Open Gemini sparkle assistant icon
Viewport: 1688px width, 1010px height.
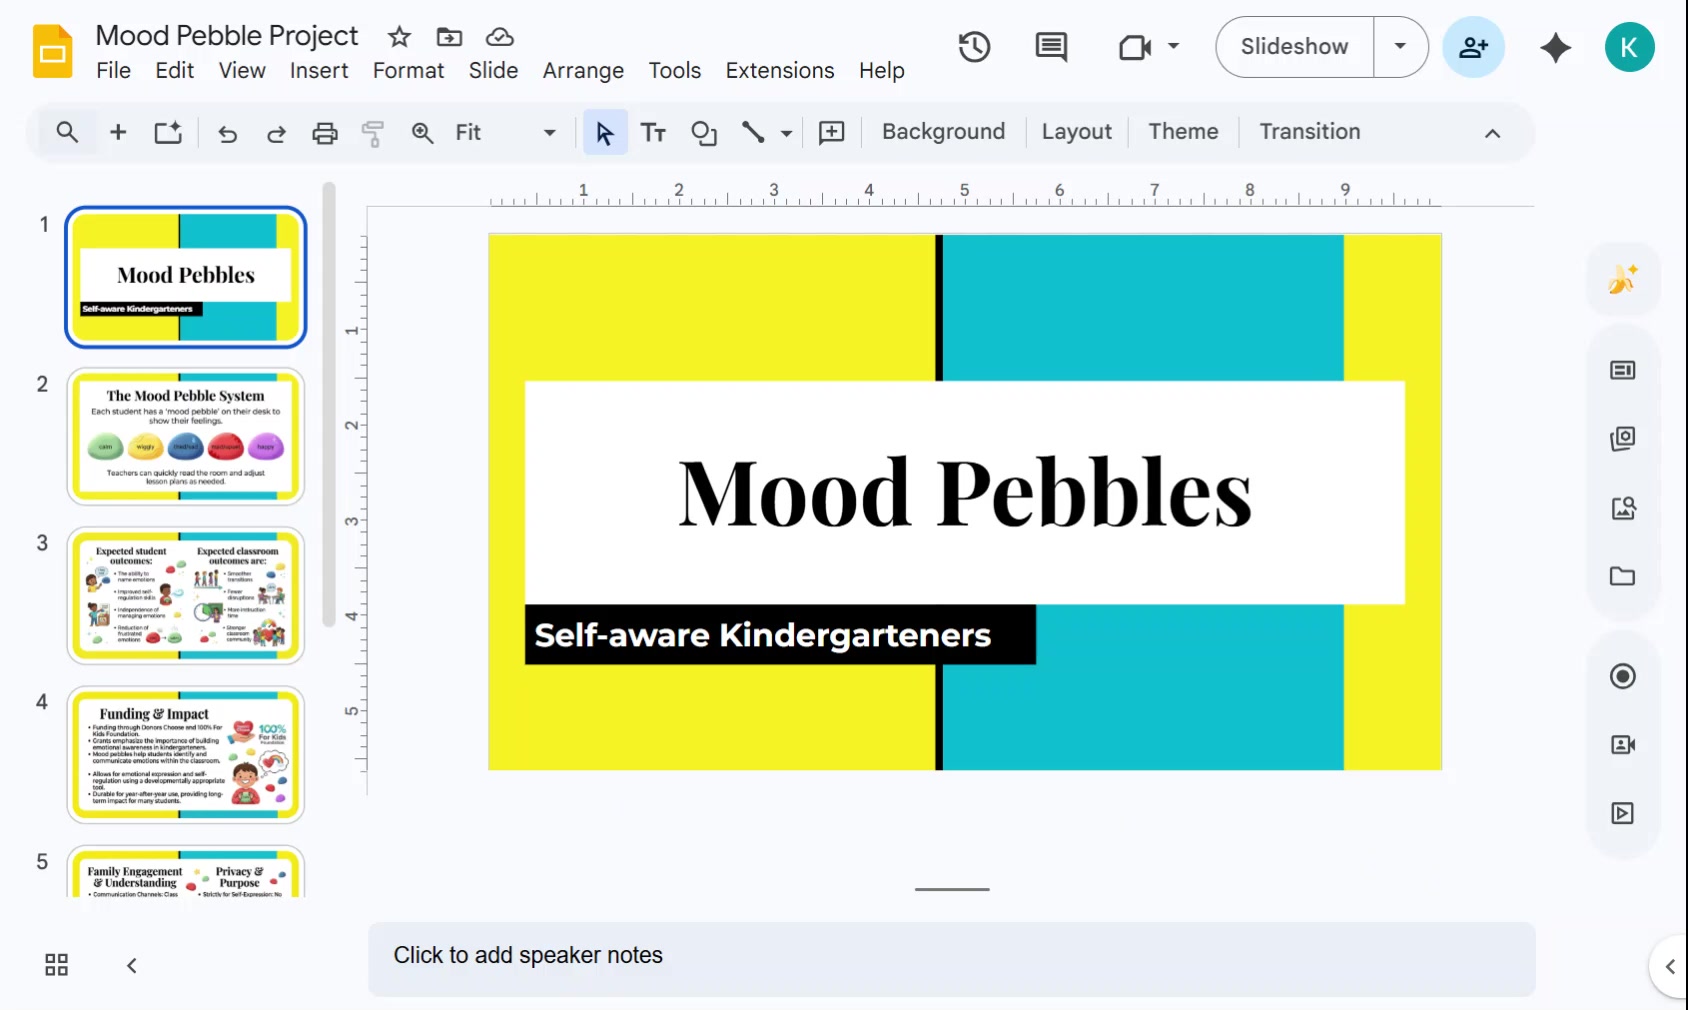click(x=1555, y=47)
